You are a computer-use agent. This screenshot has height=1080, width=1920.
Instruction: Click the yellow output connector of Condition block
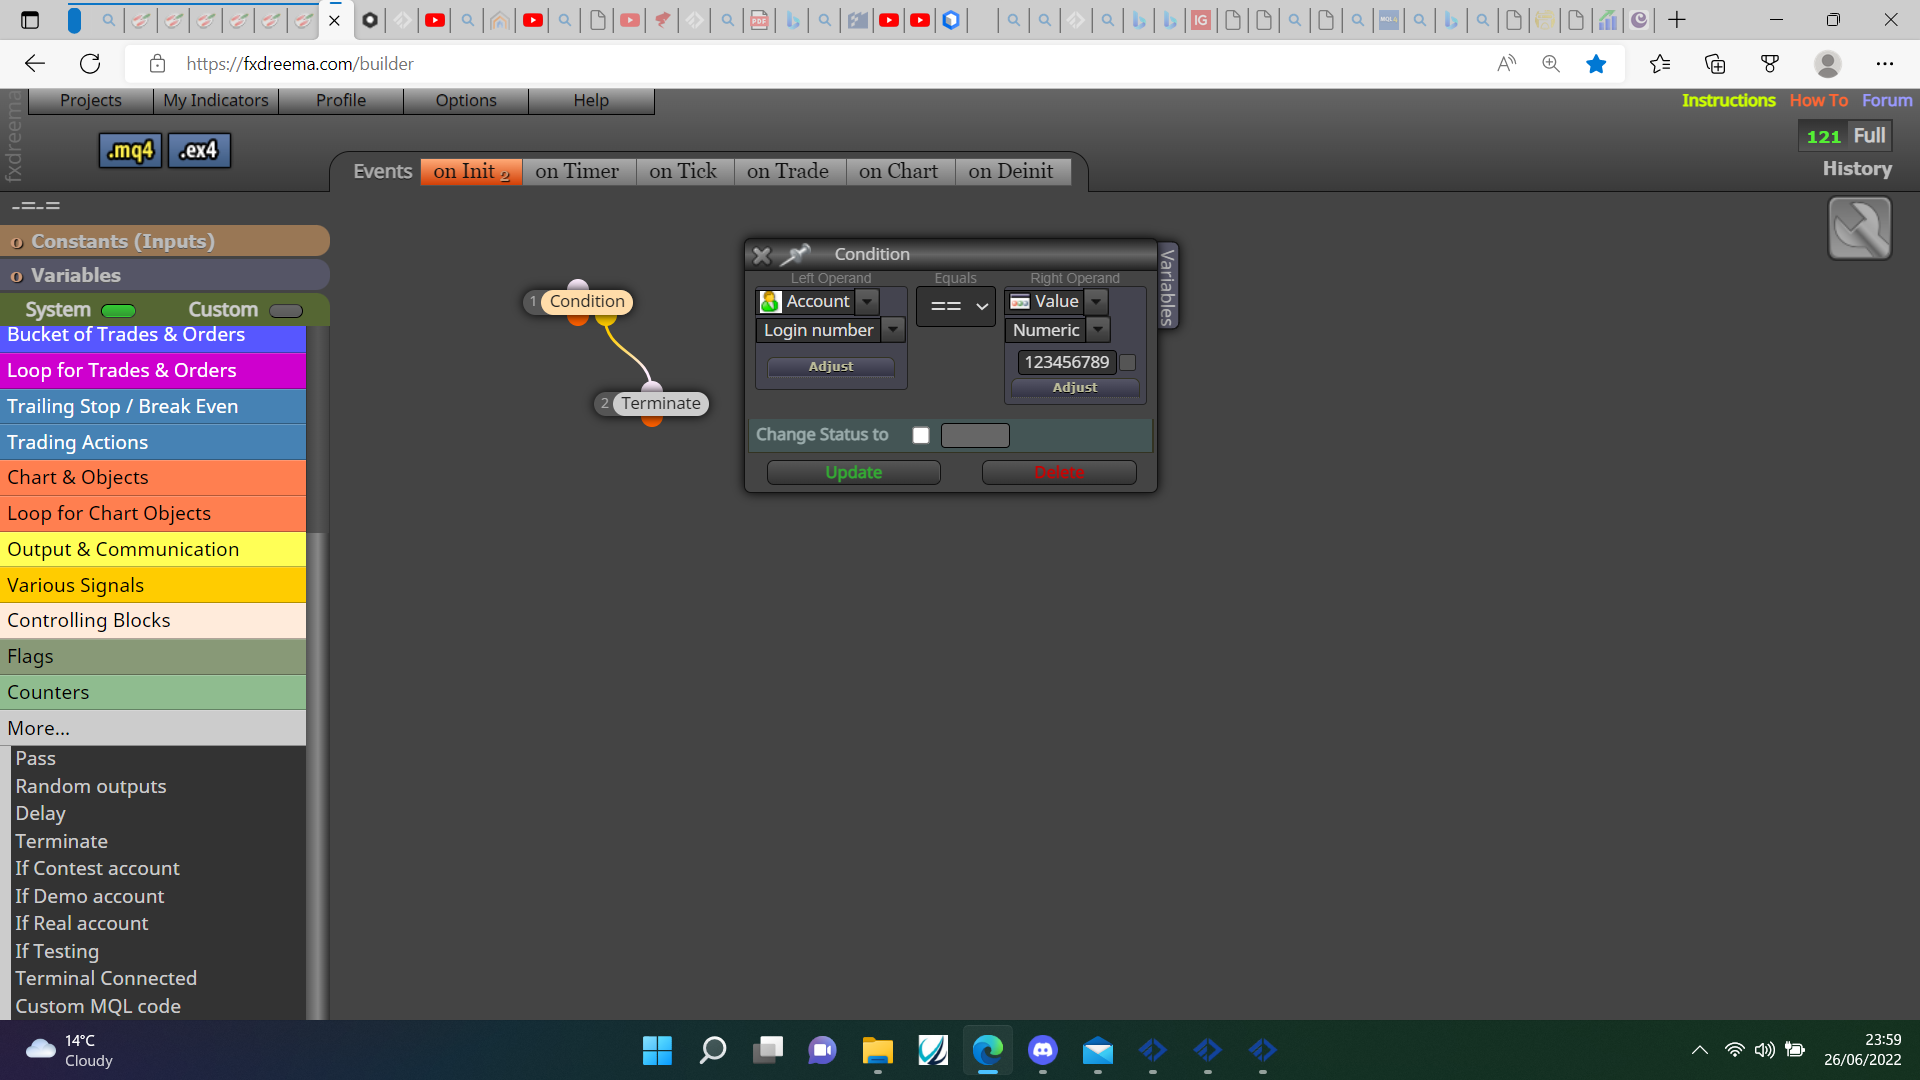point(606,320)
